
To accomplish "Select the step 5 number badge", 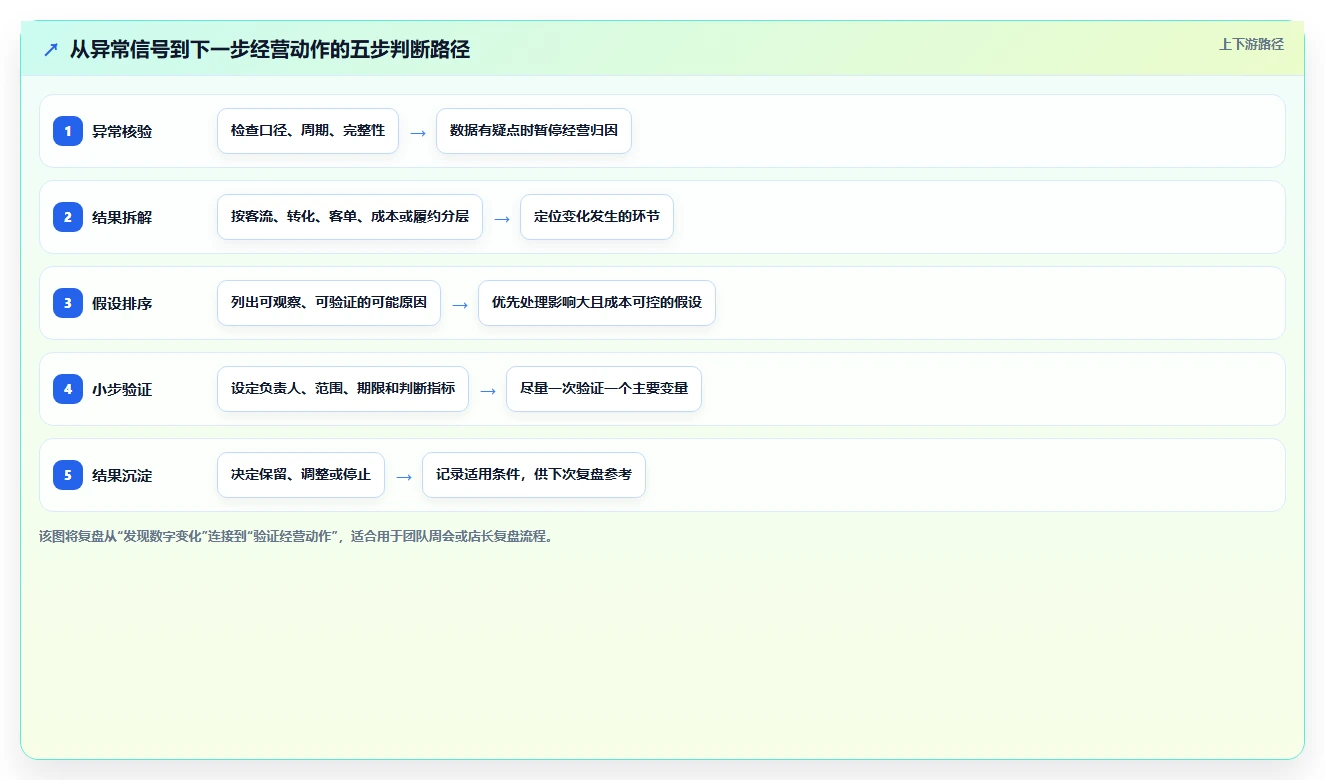I will point(68,475).
